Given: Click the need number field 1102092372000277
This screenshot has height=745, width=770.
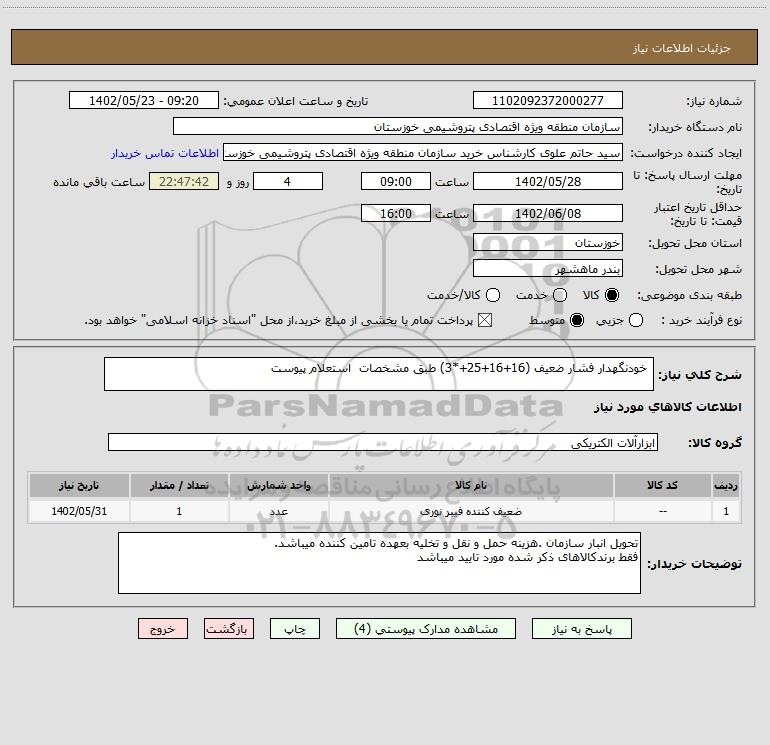Looking at the screenshot, I should pyautogui.click(x=548, y=100).
